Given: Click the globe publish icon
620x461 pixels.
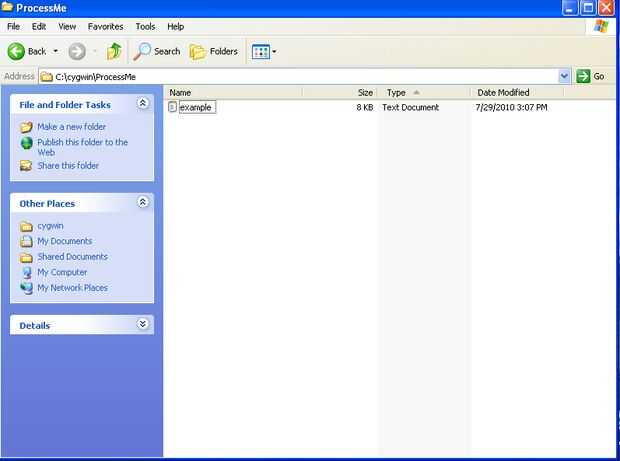Looking at the screenshot, I should point(26,143).
